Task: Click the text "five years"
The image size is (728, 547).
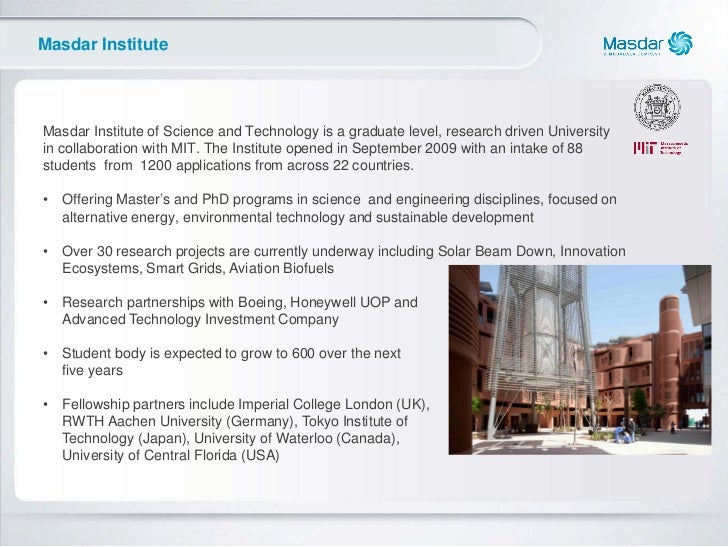Action: click(x=92, y=371)
